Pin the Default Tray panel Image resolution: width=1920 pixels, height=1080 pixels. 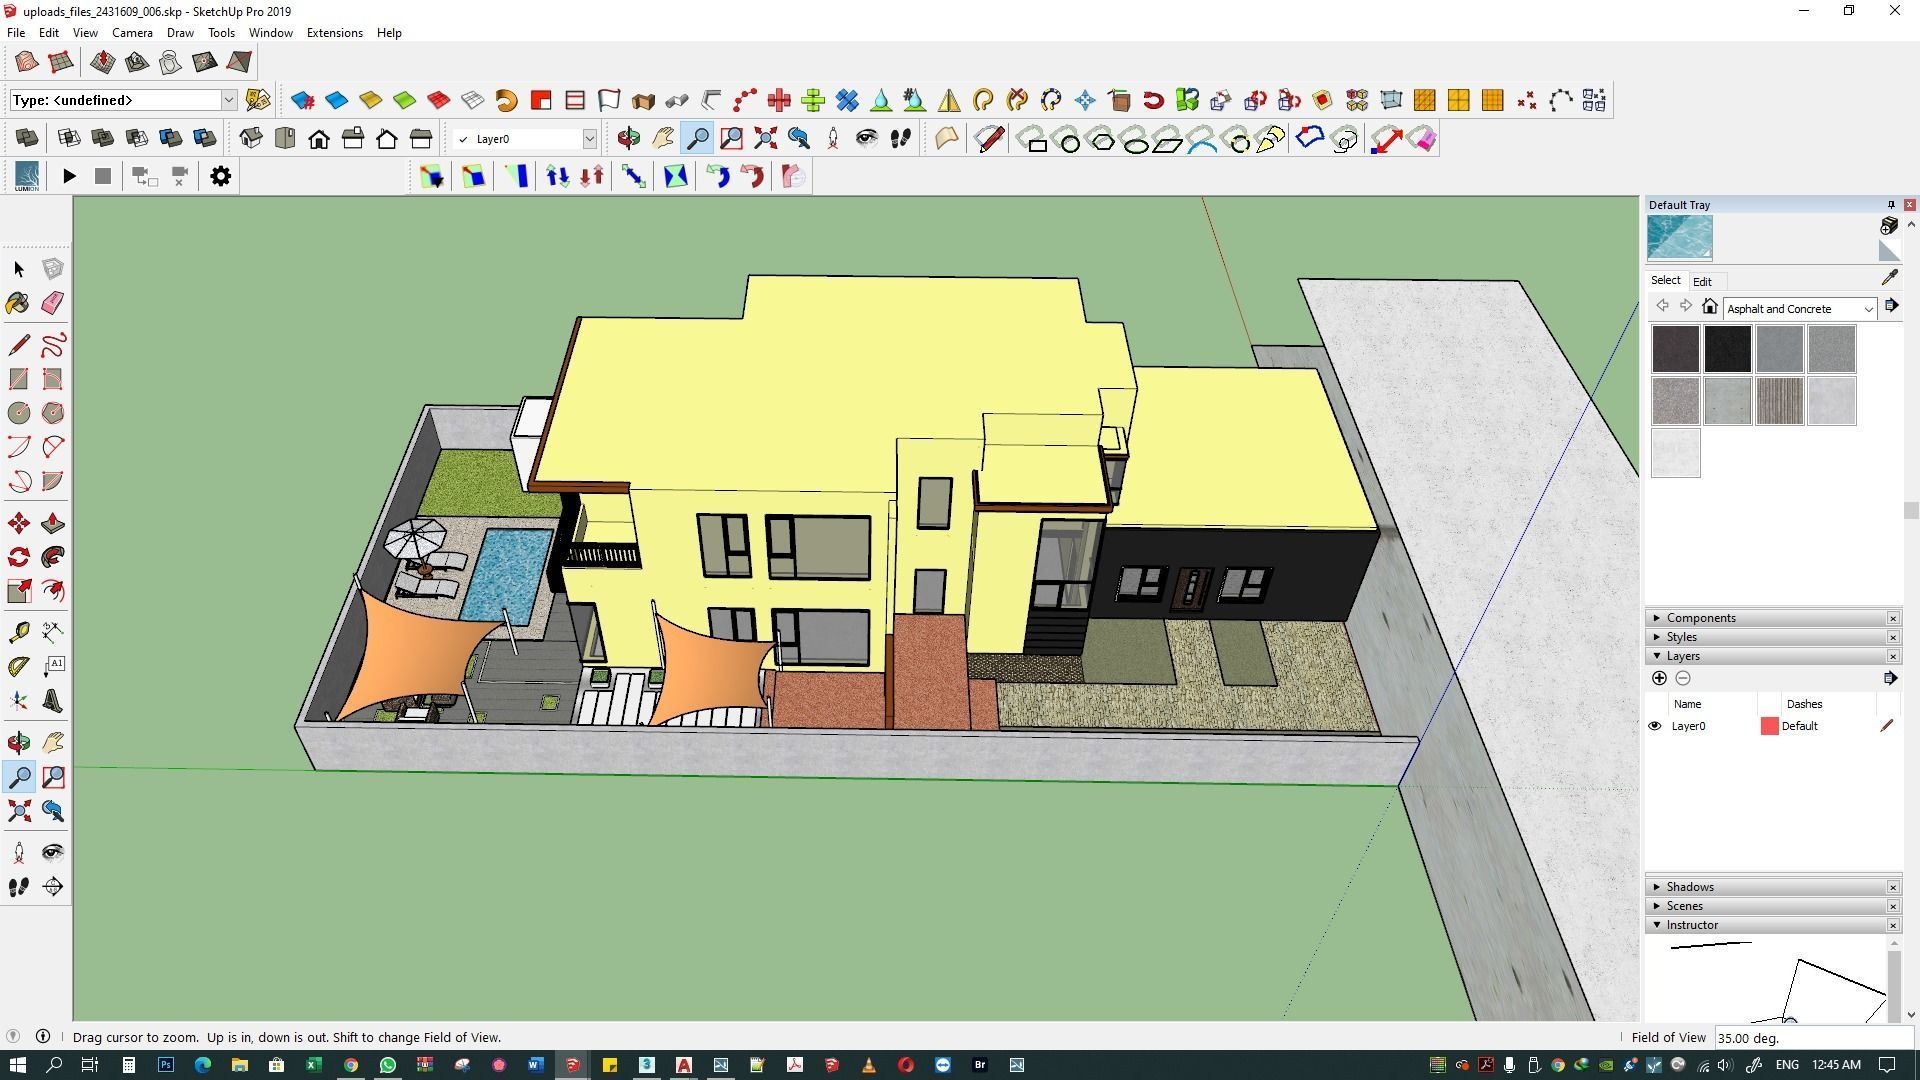[1890, 205]
